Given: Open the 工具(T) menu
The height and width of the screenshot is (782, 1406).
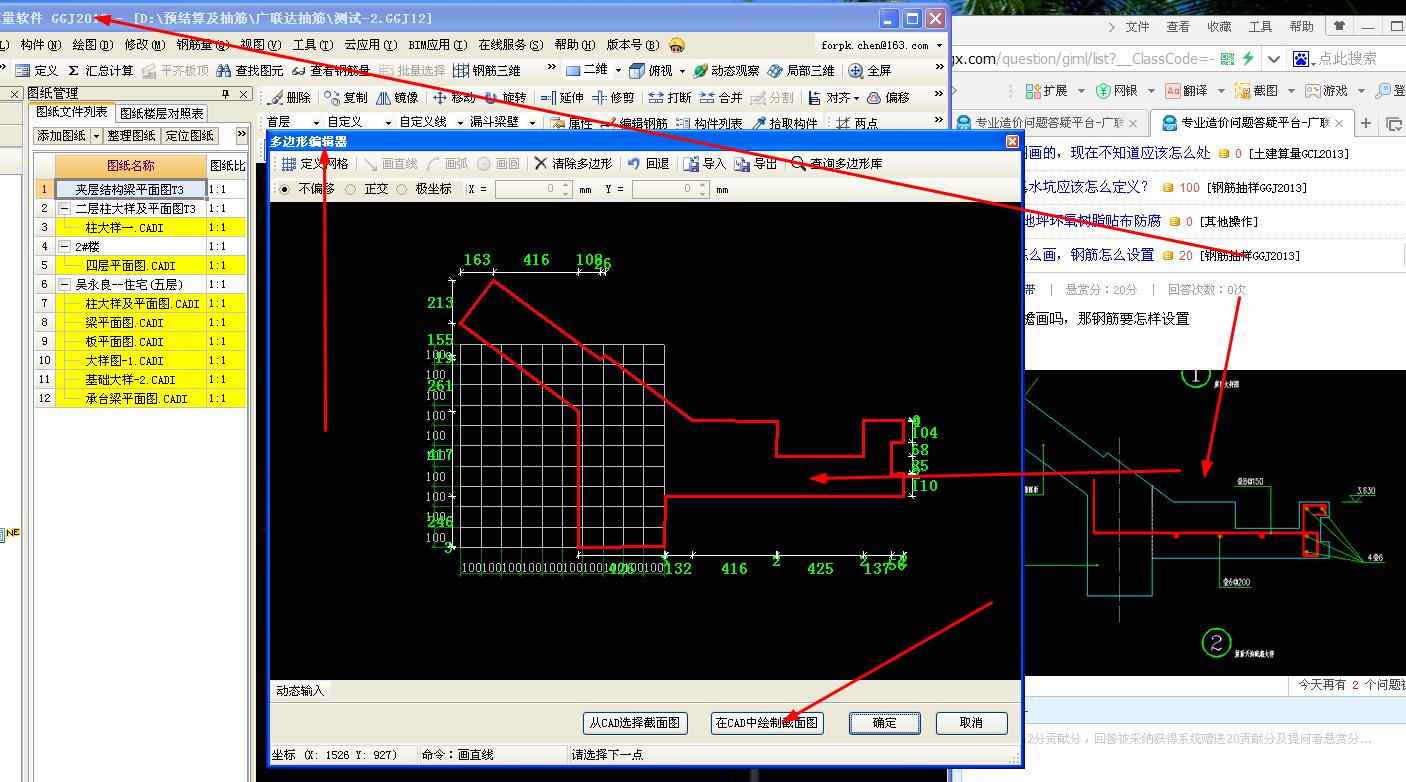Looking at the screenshot, I should 312,45.
